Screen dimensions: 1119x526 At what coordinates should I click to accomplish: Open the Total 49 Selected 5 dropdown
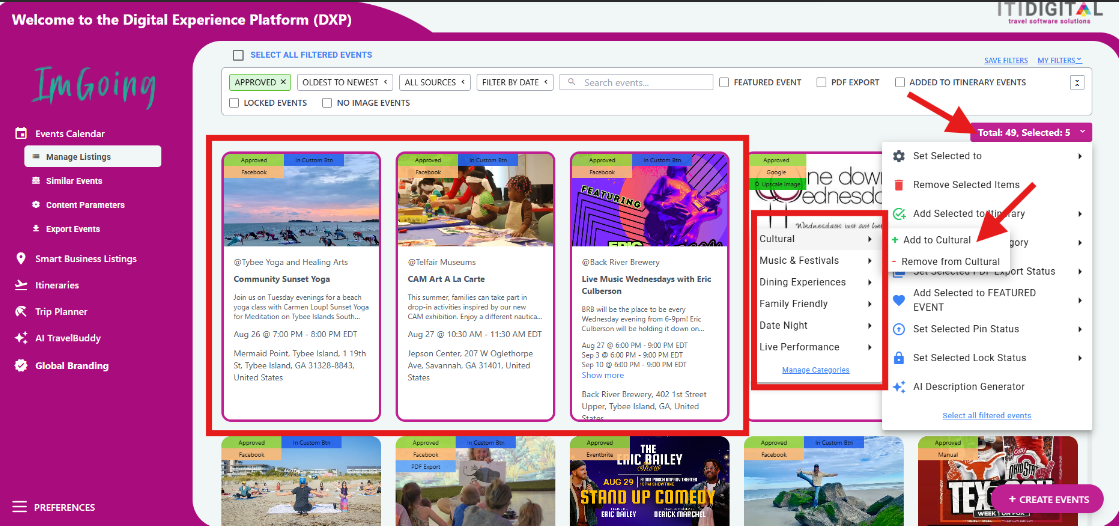point(1030,132)
